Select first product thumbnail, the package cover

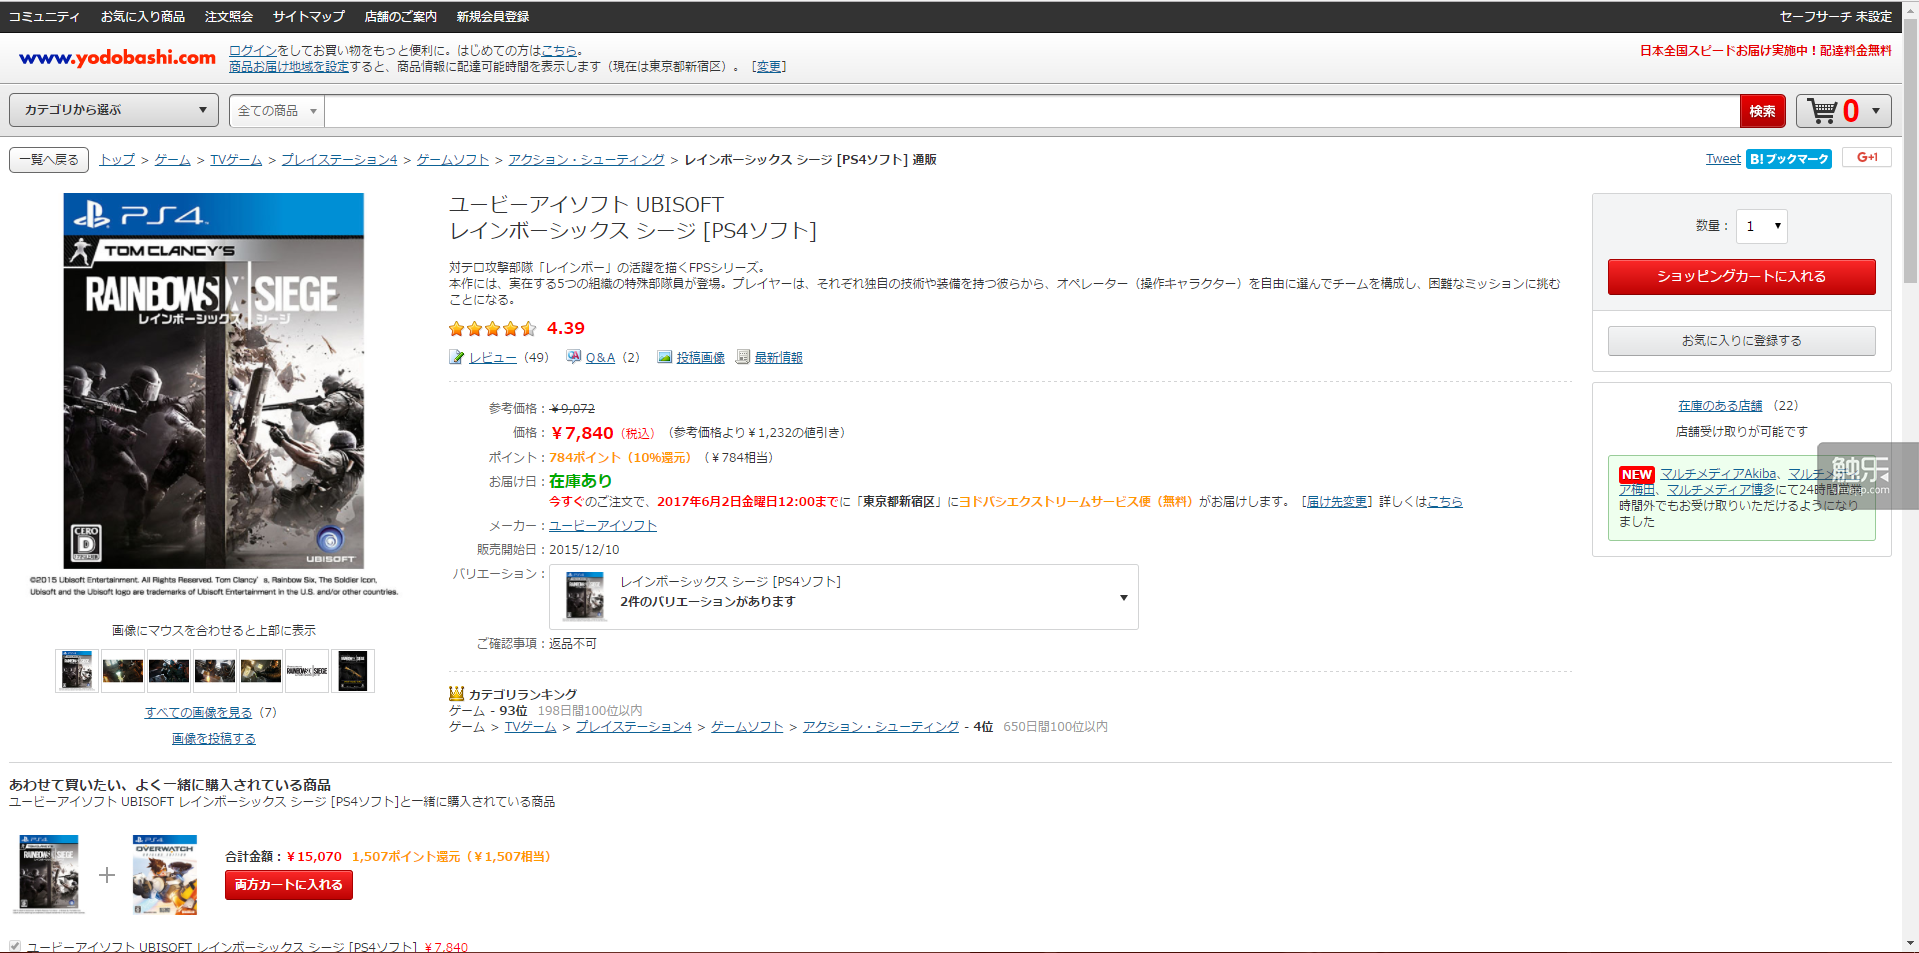[77, 671]
